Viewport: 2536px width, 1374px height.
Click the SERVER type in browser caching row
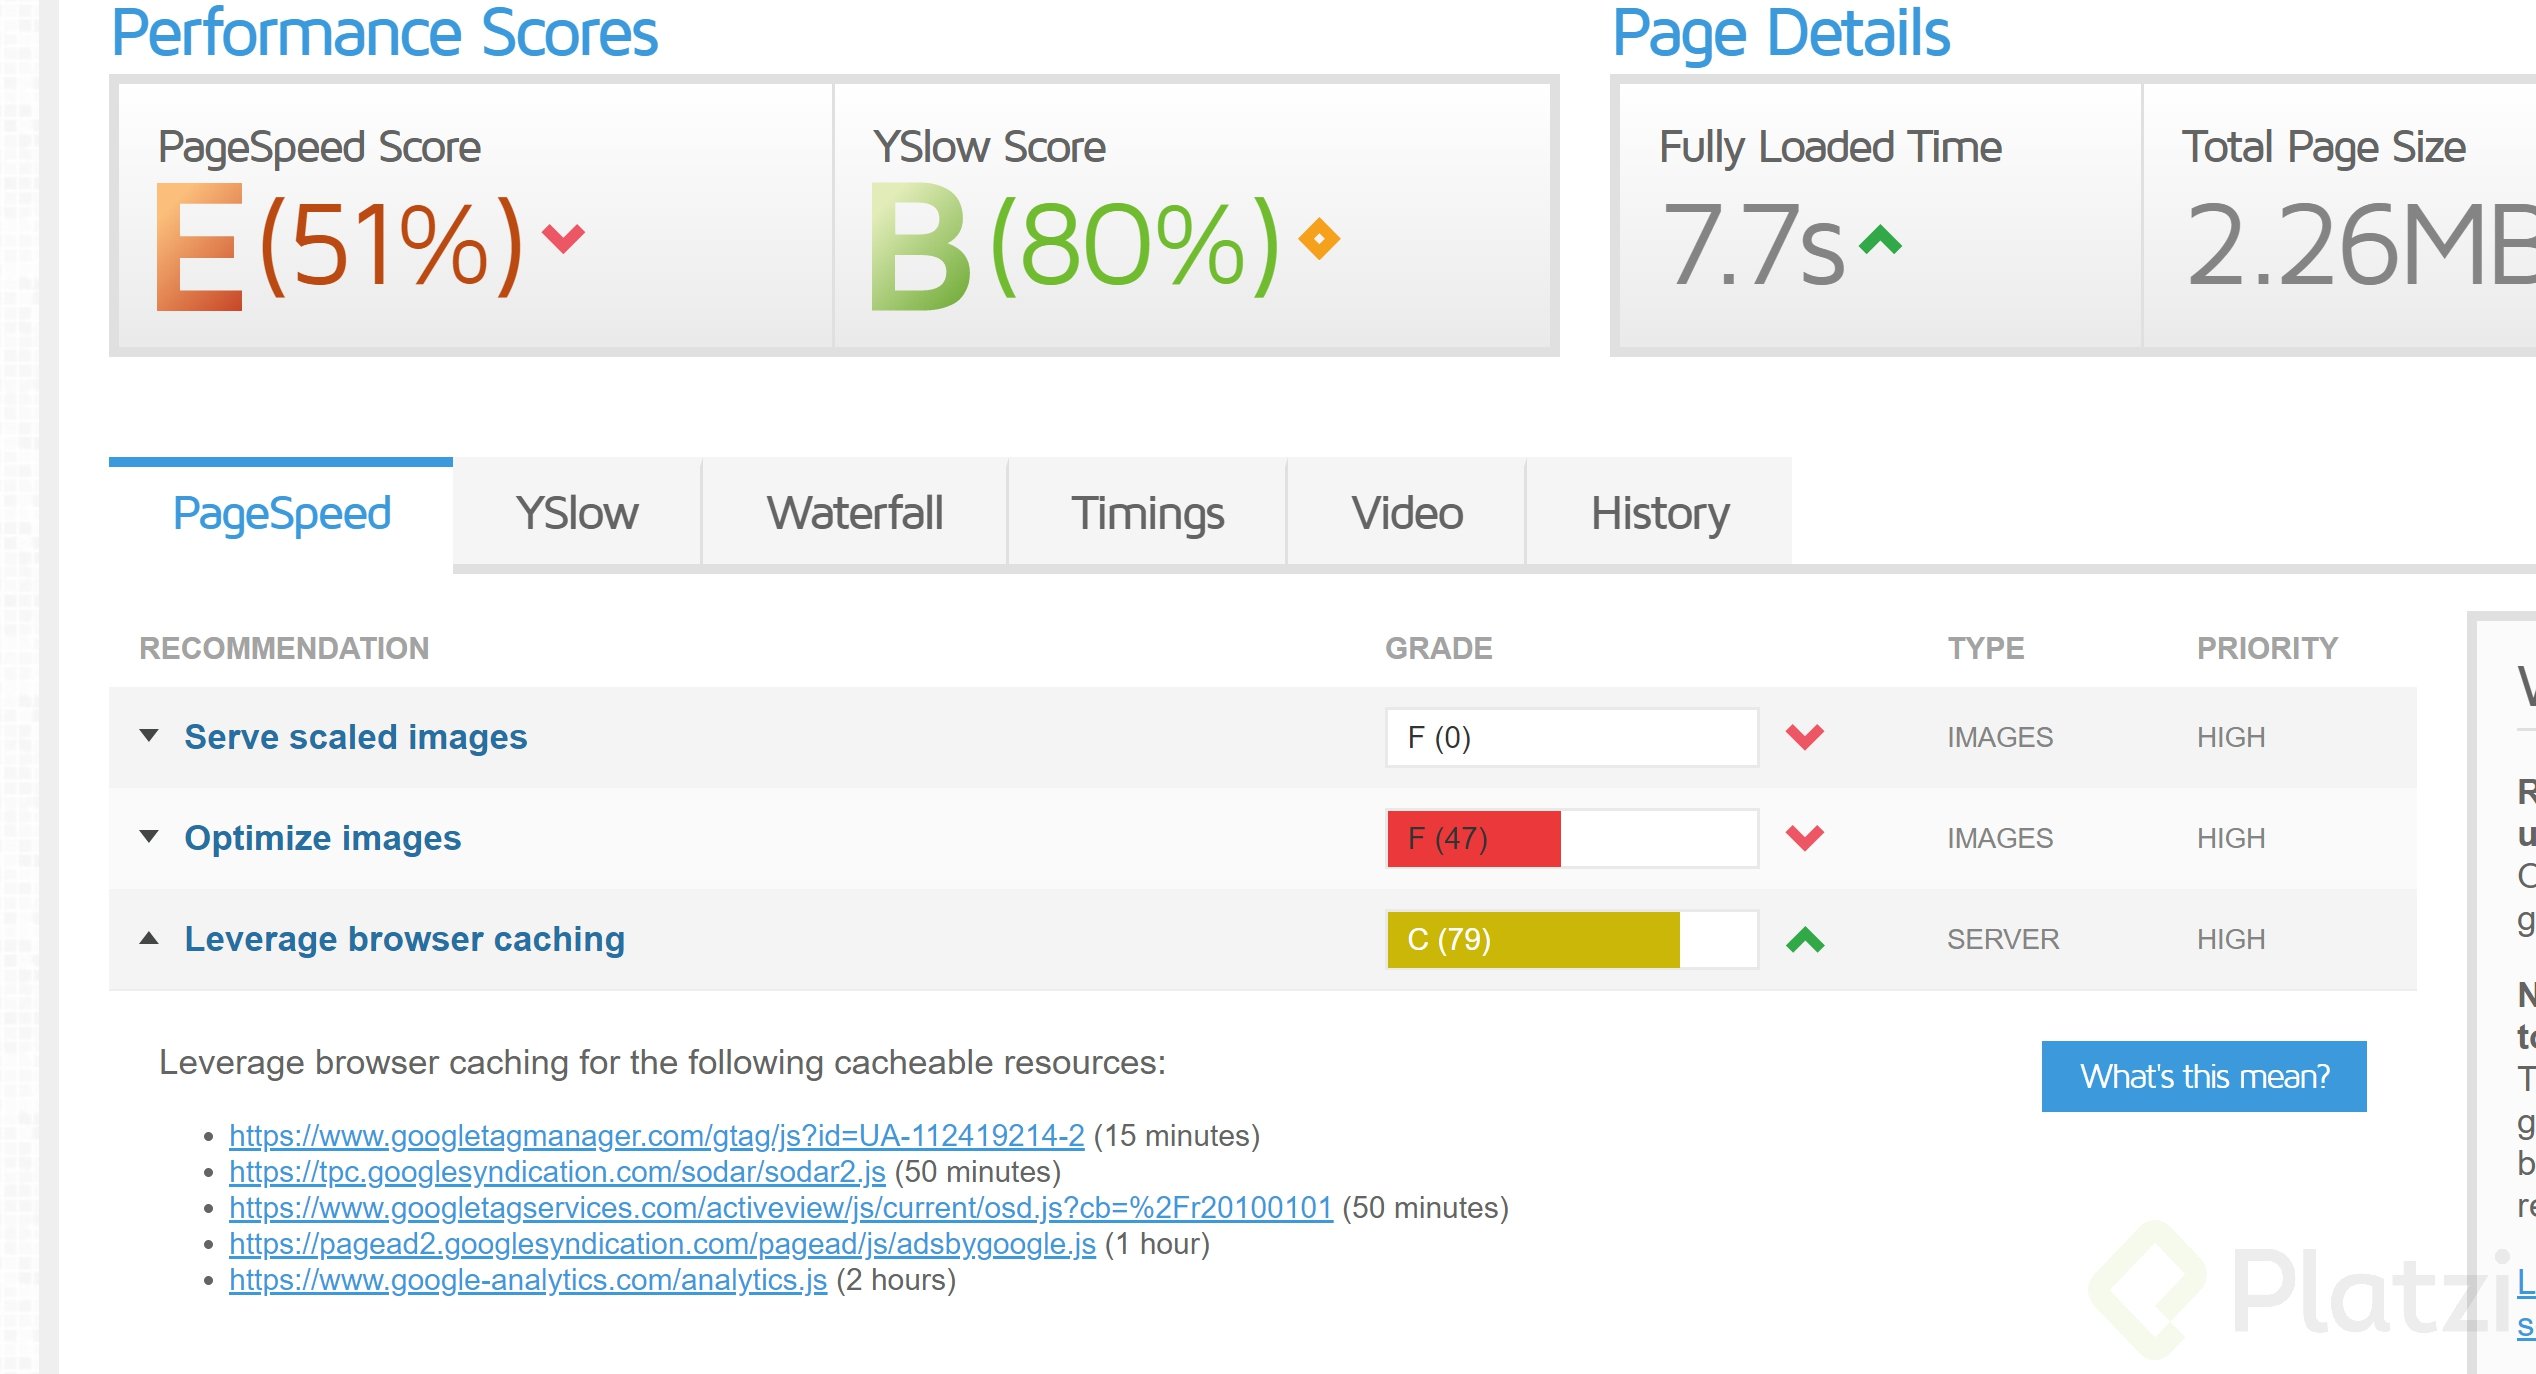[2002, 939]
